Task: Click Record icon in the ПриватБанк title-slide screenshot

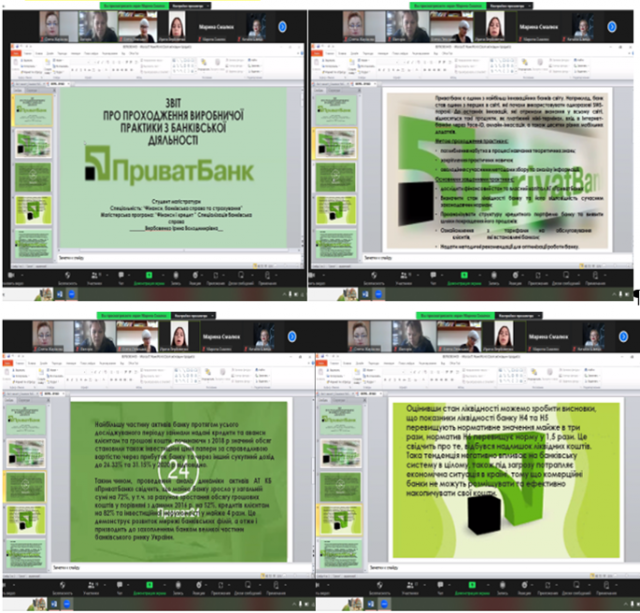Action: click(x=176, y=275)
